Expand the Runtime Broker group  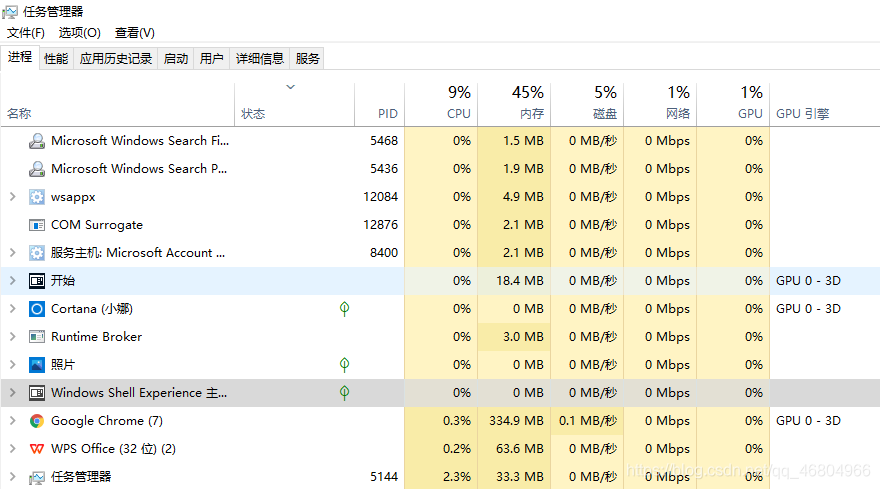(12, 337)
